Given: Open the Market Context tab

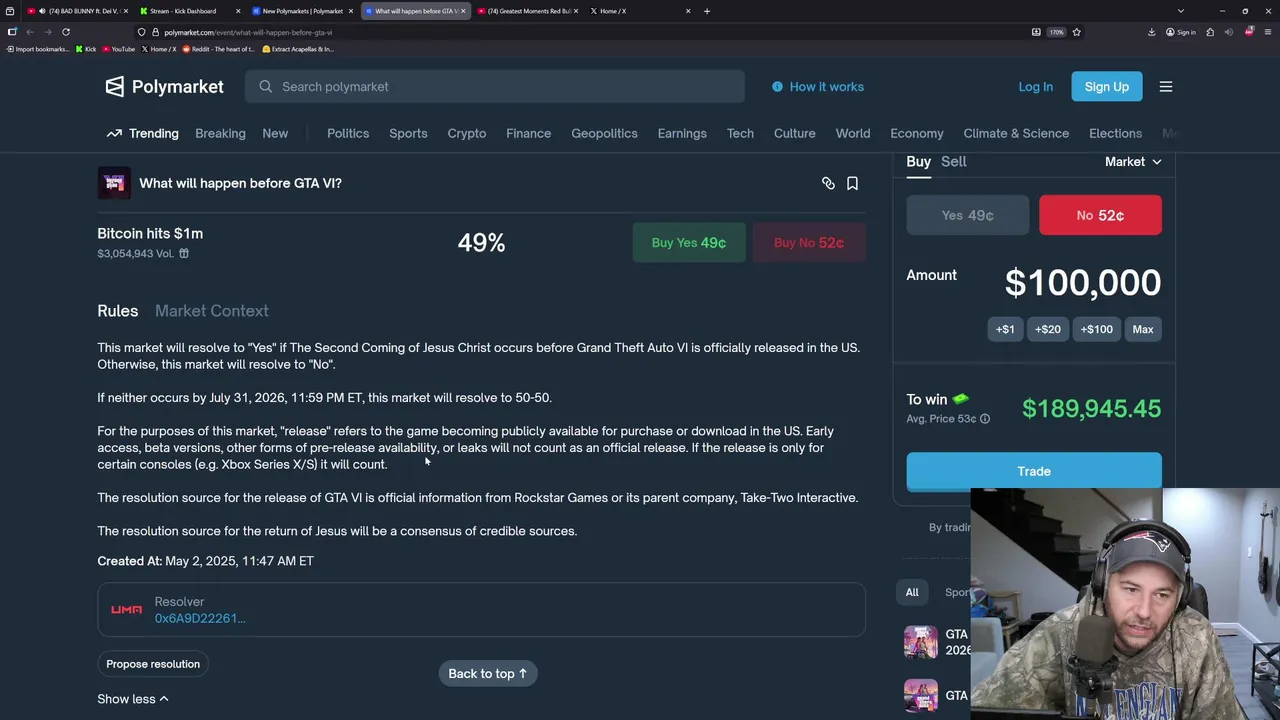Looking at the screenshot, I should coord(212,311).
